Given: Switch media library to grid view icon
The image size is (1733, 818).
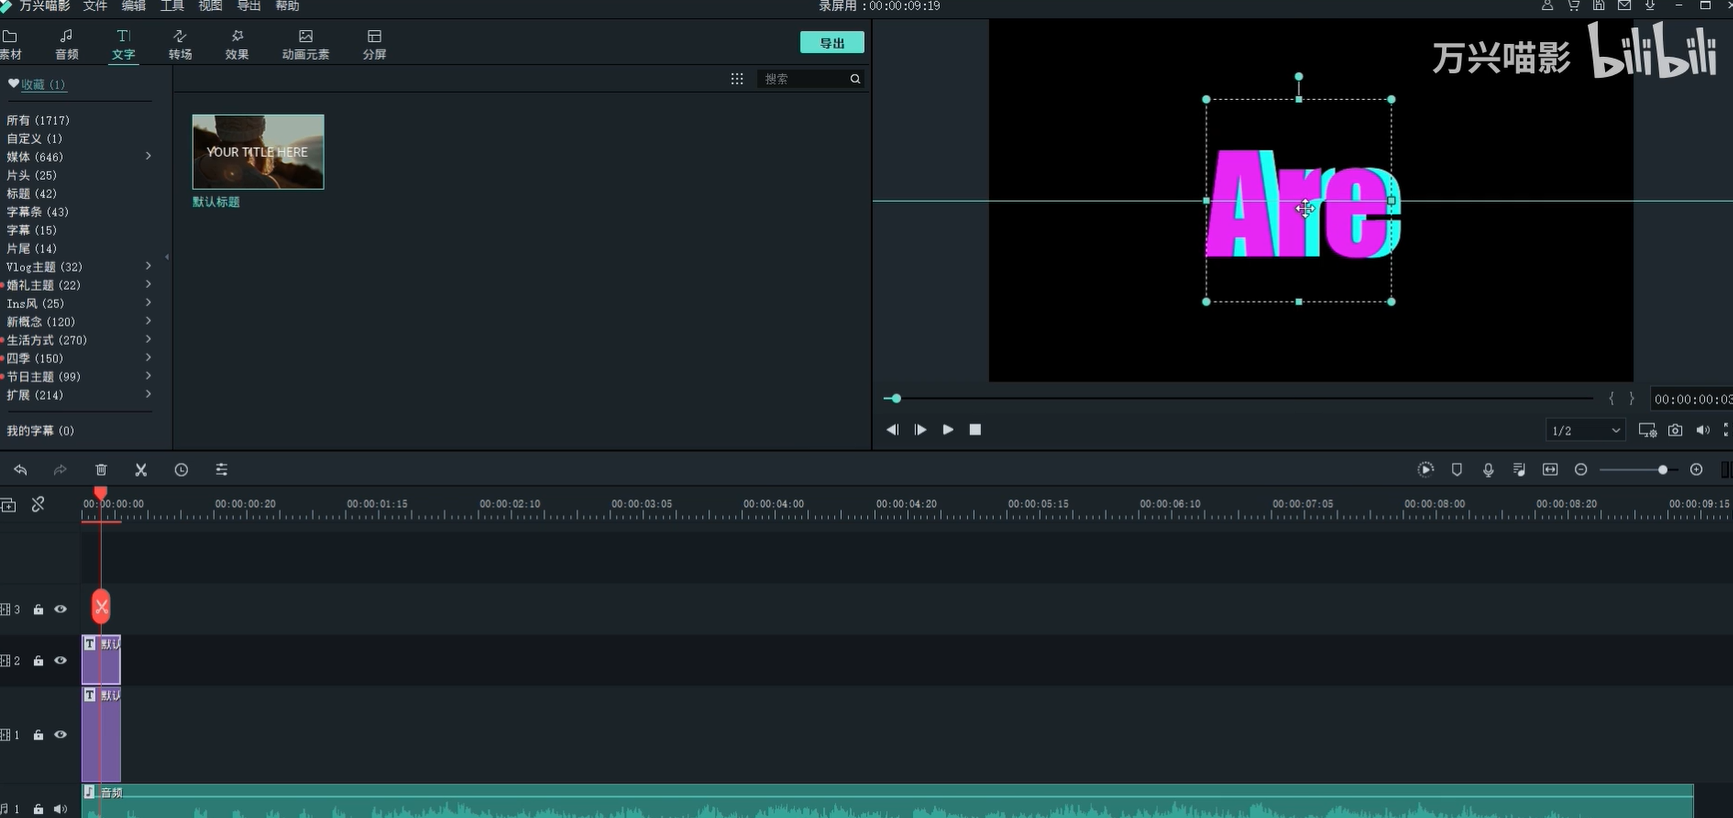Looking at the screenshot, I should [x=737, y=79].
